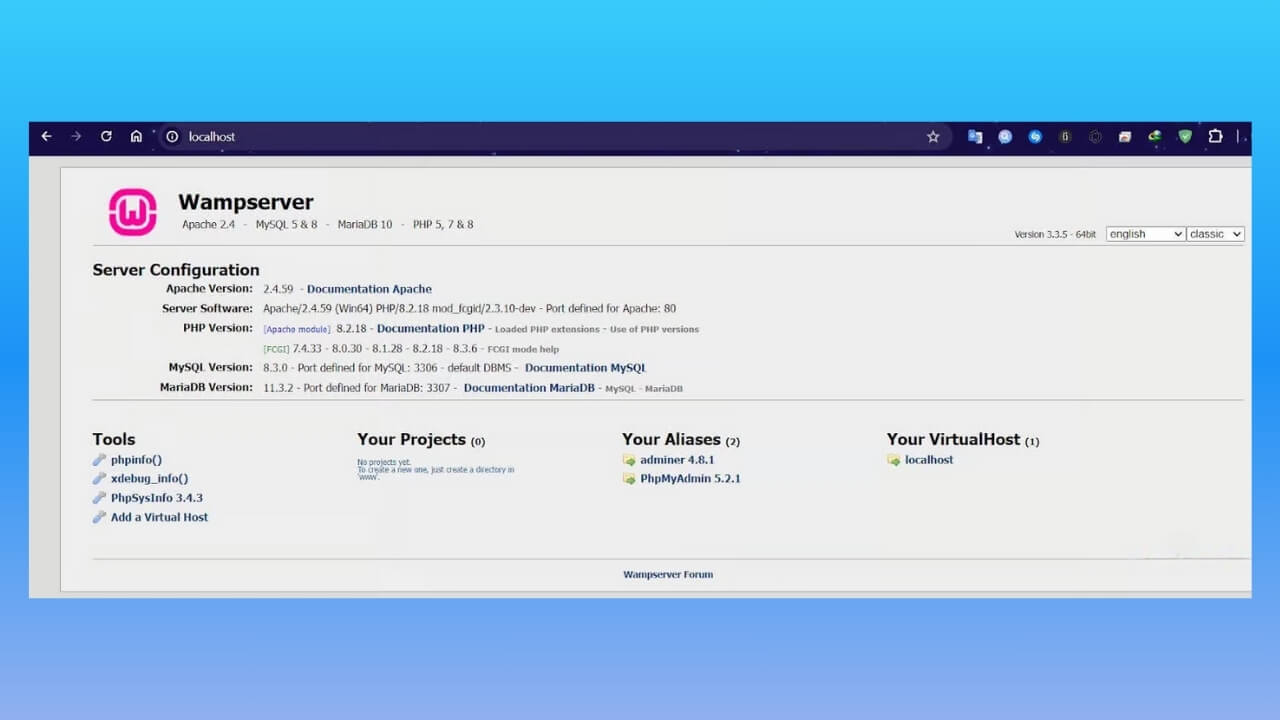Click the folder icon beside localhost virtualhost
Screen dimensions: 1280x720
pyautogui.click(x=893, y=460)
